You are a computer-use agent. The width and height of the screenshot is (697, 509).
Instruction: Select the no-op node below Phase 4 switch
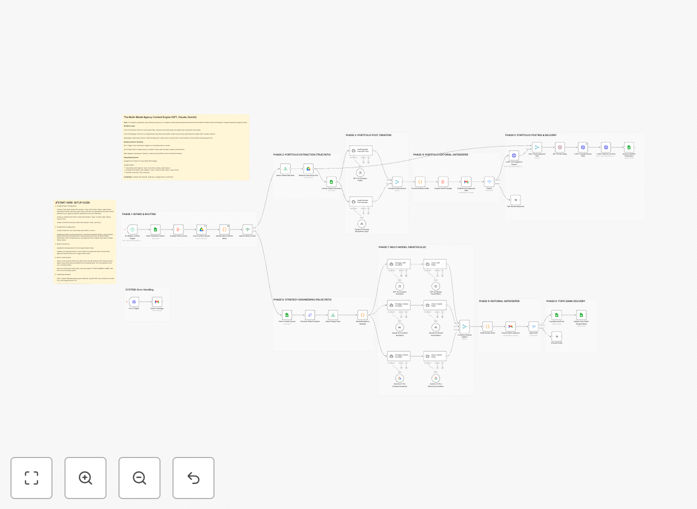coord(515,200)
